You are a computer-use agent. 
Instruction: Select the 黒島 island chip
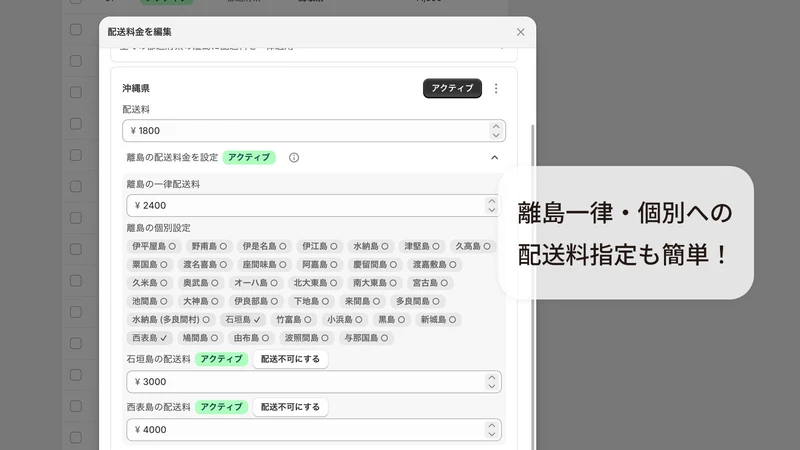391,320
